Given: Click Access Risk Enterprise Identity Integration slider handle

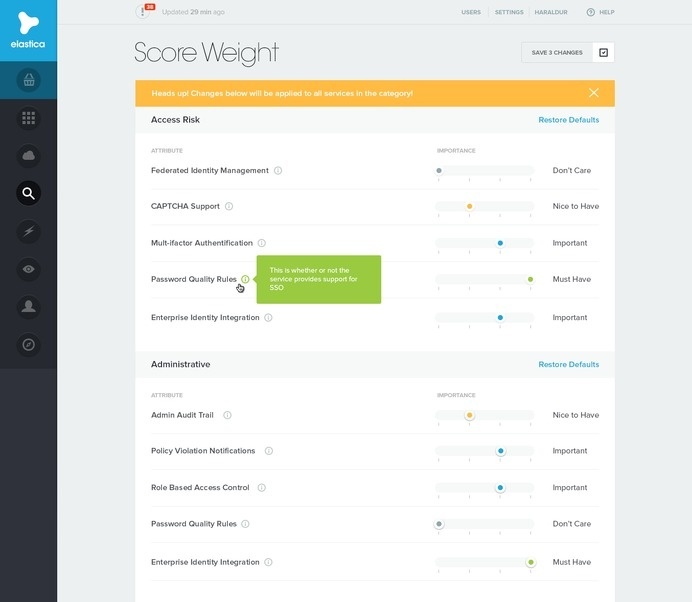Looking at the screenshot, I should coord(500,317).
